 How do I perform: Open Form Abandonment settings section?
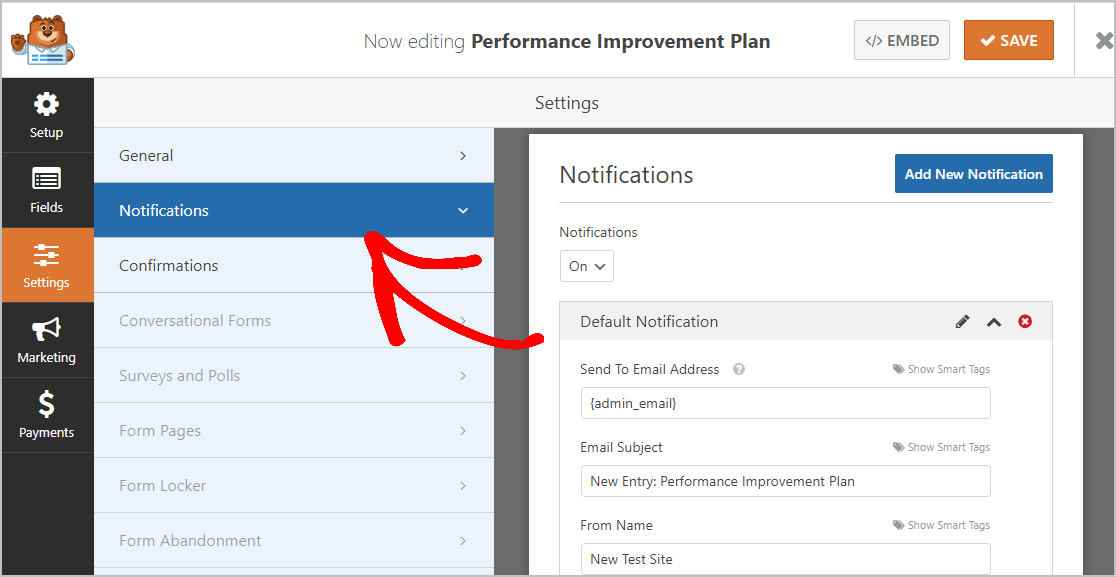(294, 541)
